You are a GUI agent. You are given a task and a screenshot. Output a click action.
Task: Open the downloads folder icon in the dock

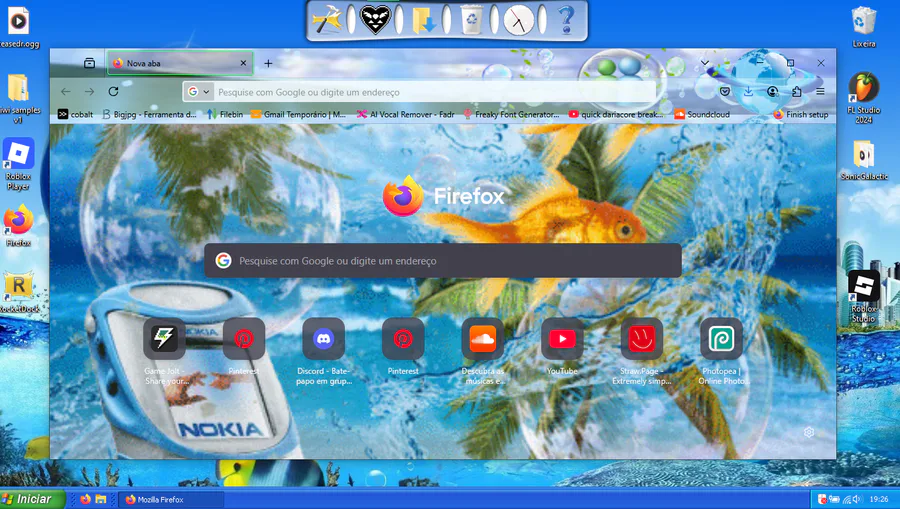click(x=423, y=21)
